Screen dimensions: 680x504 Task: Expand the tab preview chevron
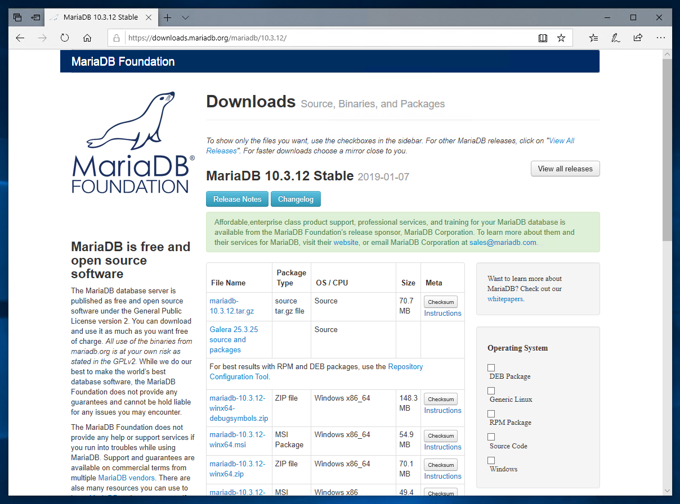click(185, 18)
